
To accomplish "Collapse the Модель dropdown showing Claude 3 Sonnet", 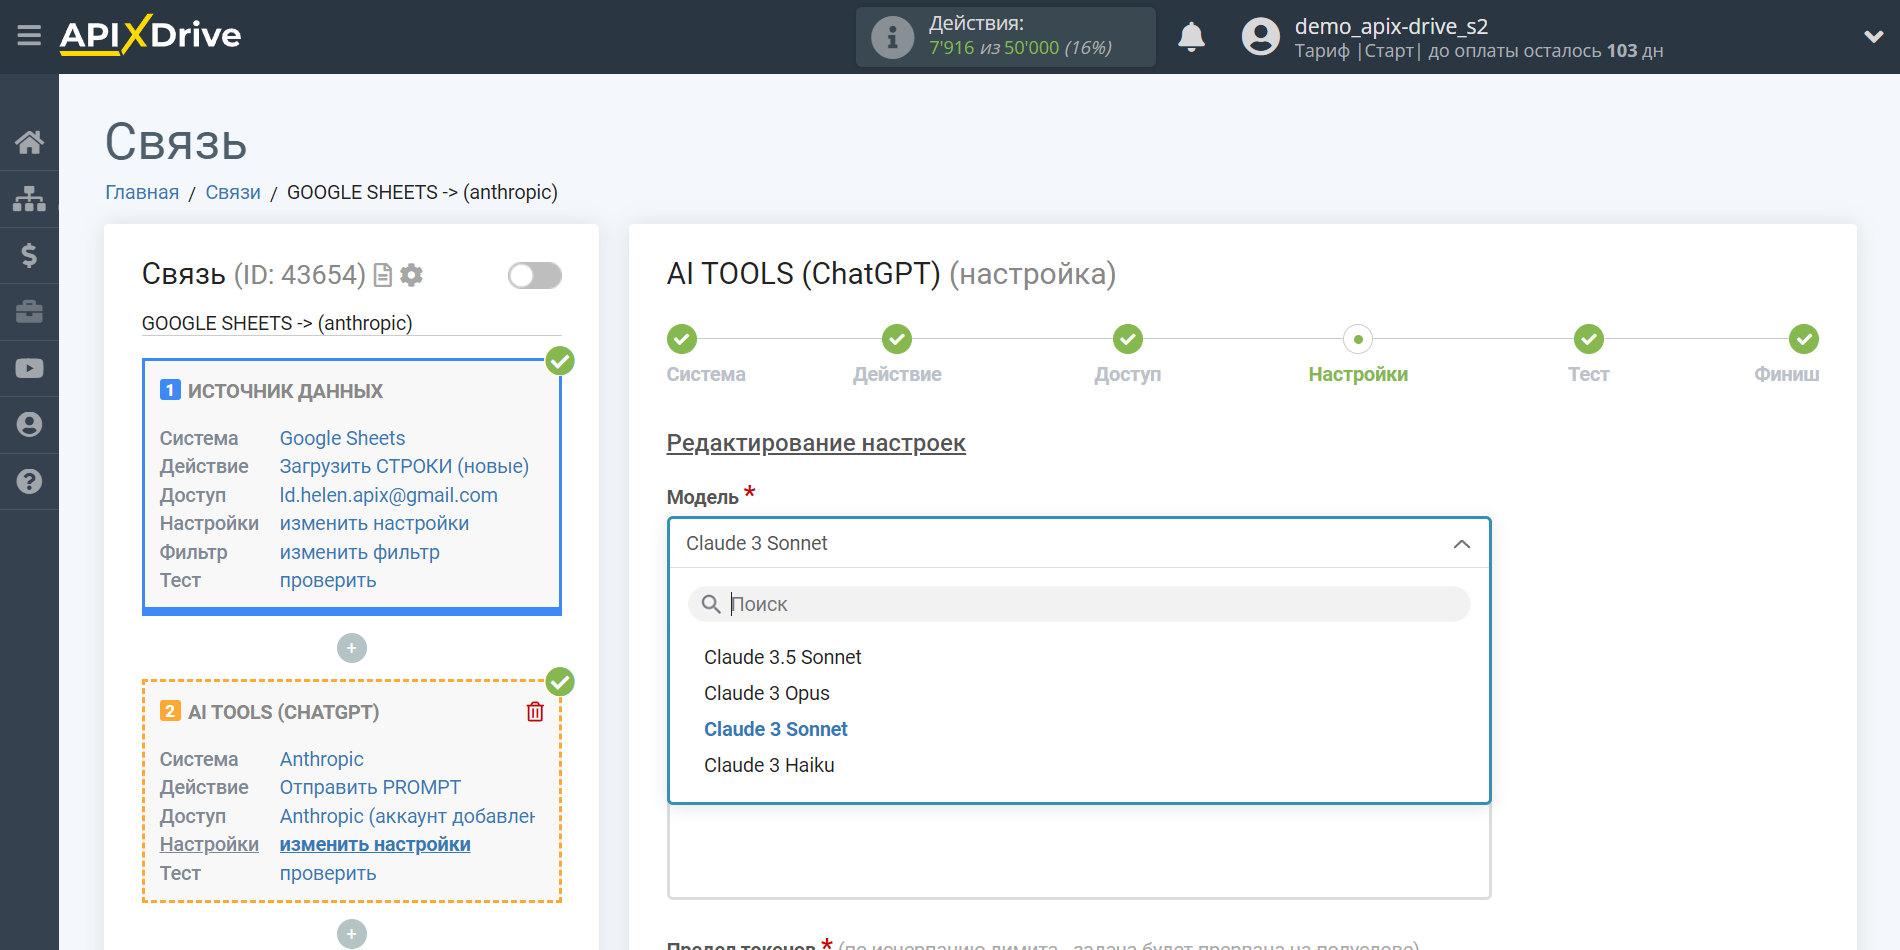I will pos(1079,543).
